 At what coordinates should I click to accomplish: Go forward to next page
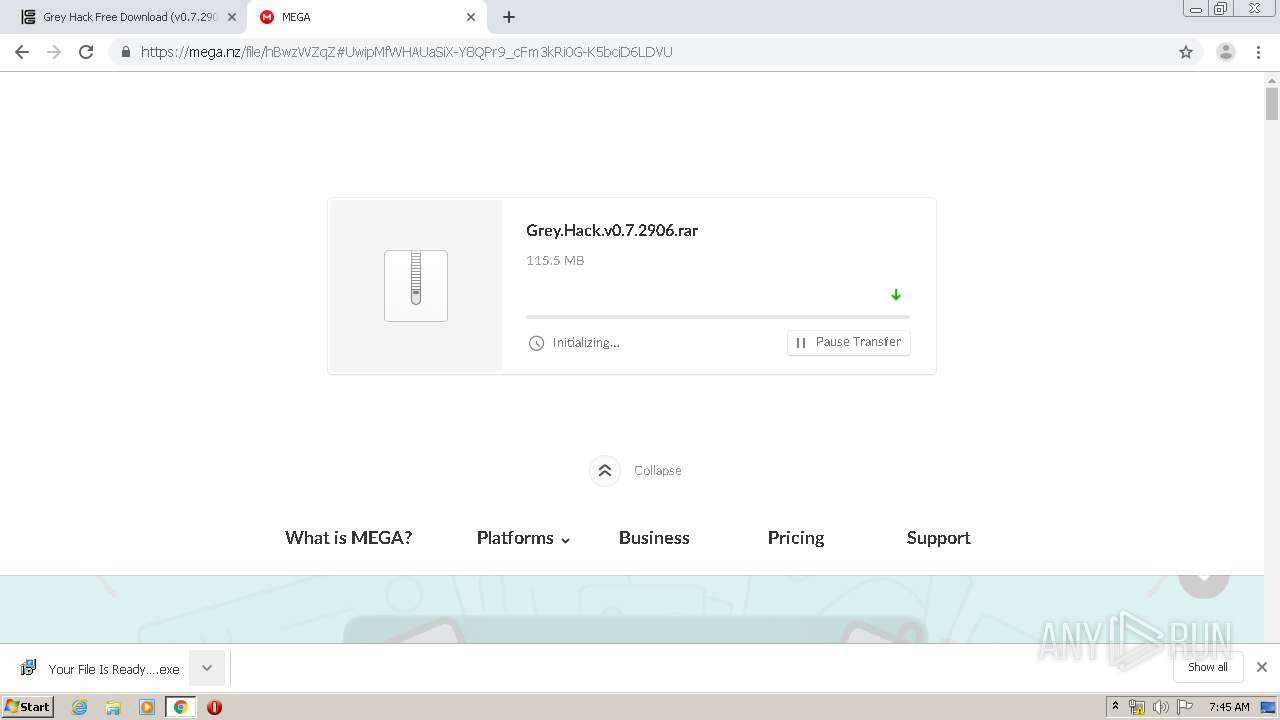(54, 52)
